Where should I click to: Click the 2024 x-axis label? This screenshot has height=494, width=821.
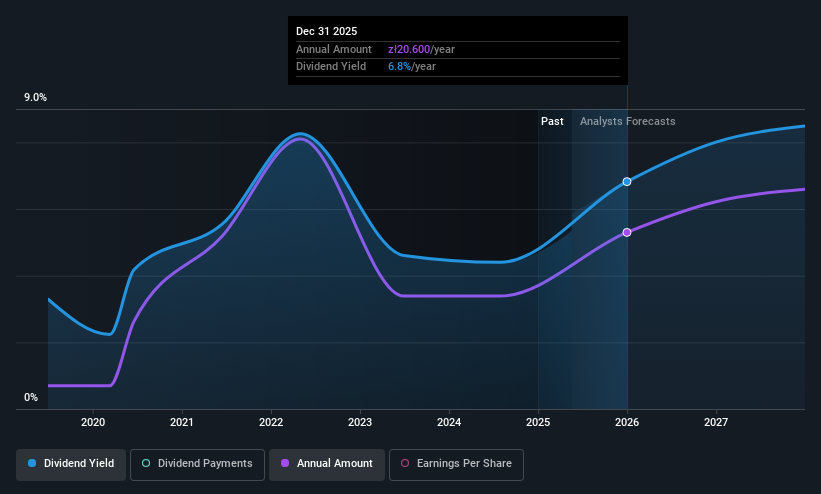tap(449, 422)
